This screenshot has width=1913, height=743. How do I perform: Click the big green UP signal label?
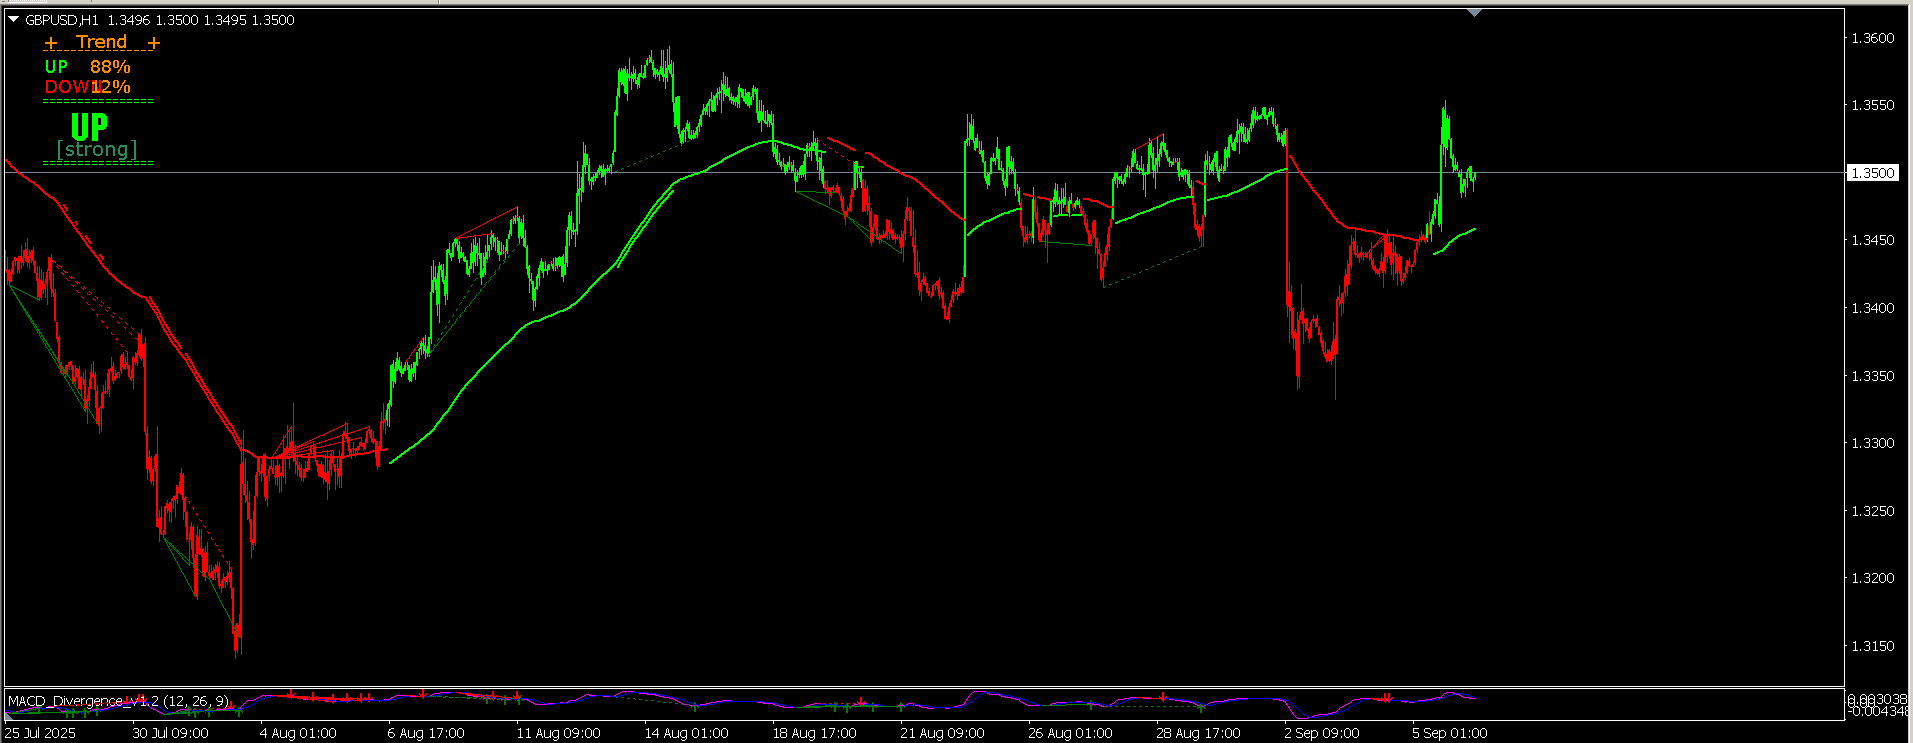click(x=89, y=127)
